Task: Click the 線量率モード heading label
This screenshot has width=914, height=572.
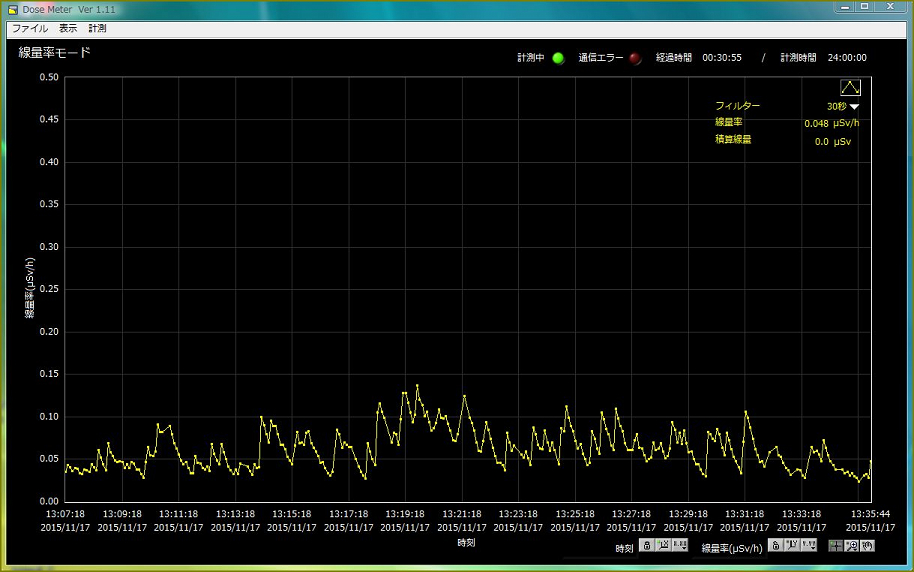Action: pyautogui.click(x=55, y=52)
